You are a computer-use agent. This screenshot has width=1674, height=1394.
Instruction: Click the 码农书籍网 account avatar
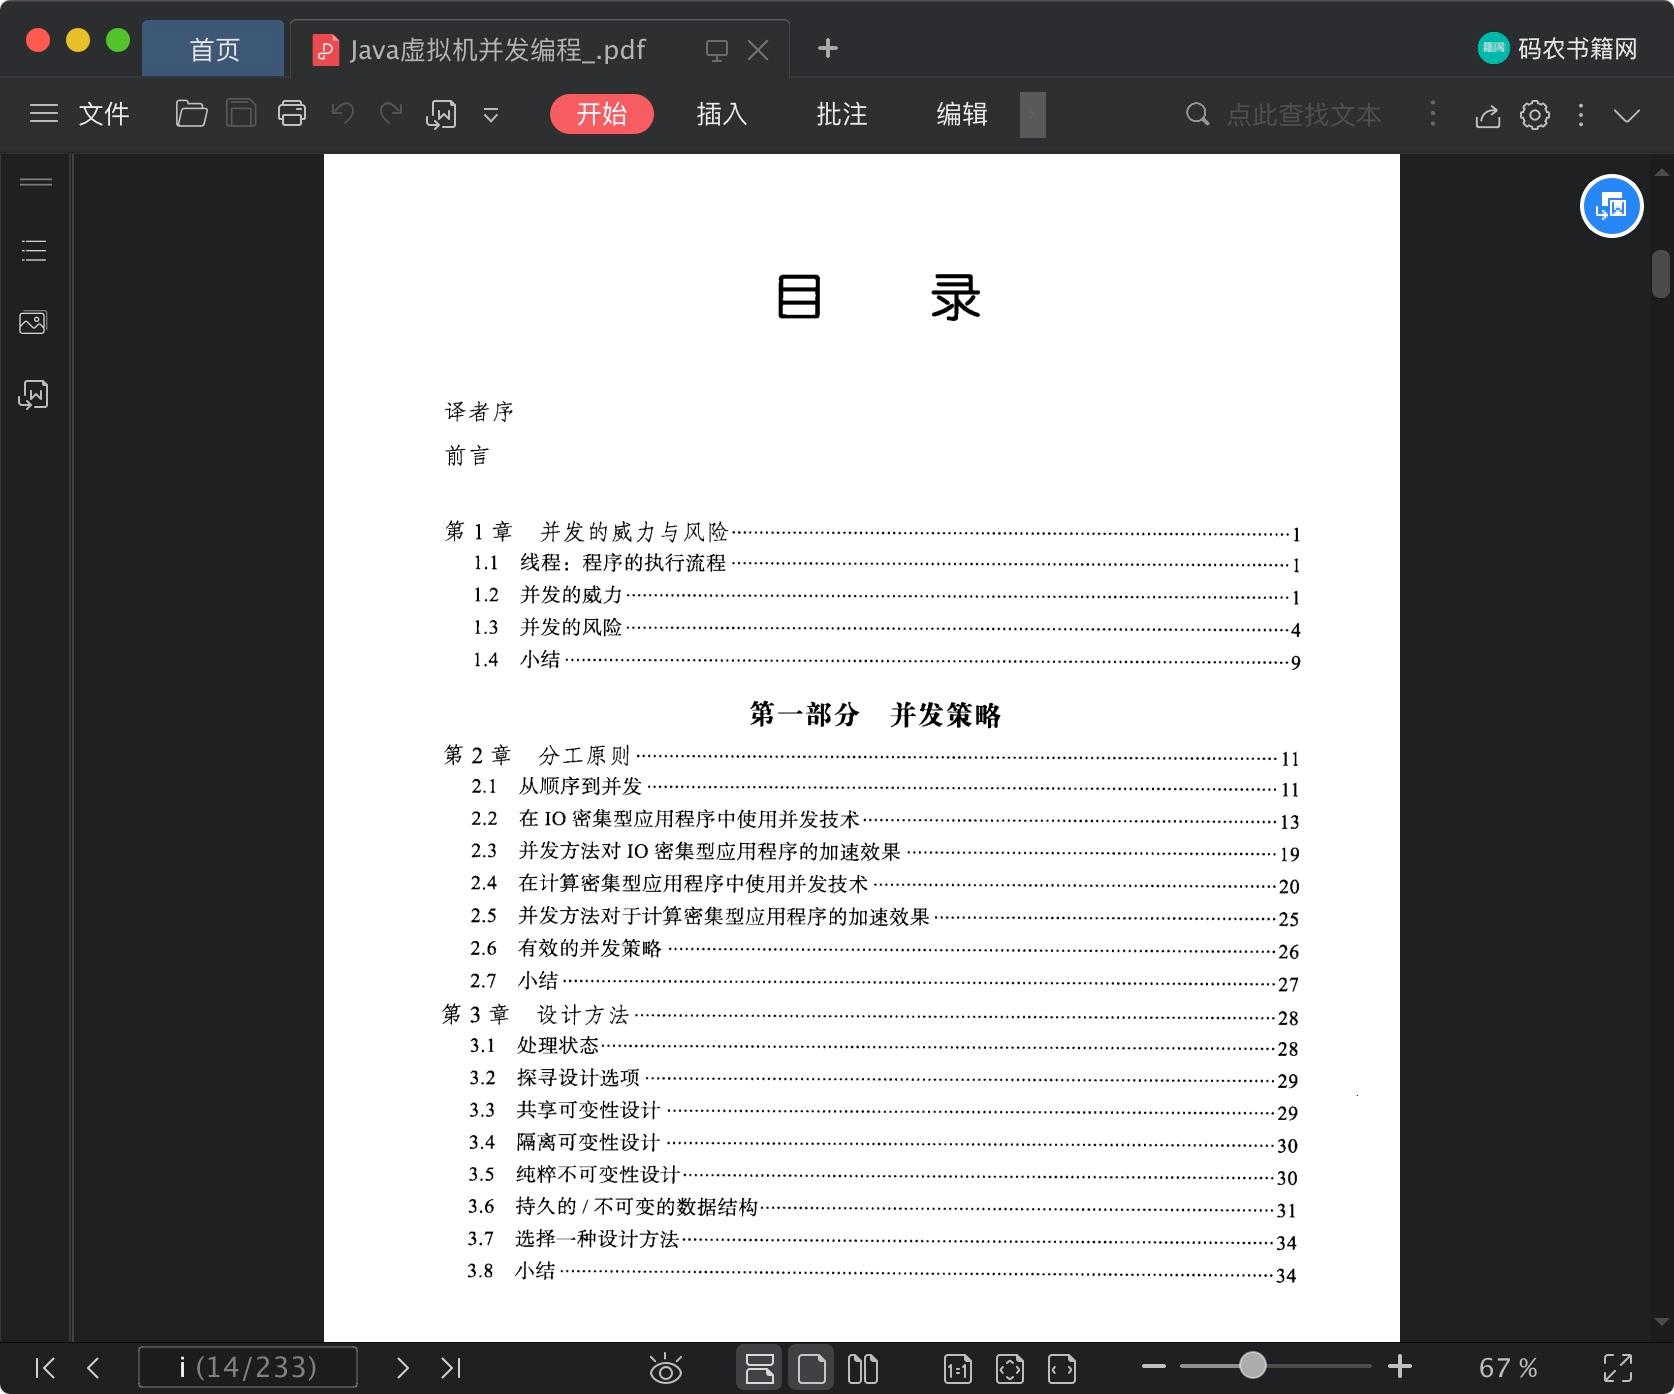click(1494, 48)
